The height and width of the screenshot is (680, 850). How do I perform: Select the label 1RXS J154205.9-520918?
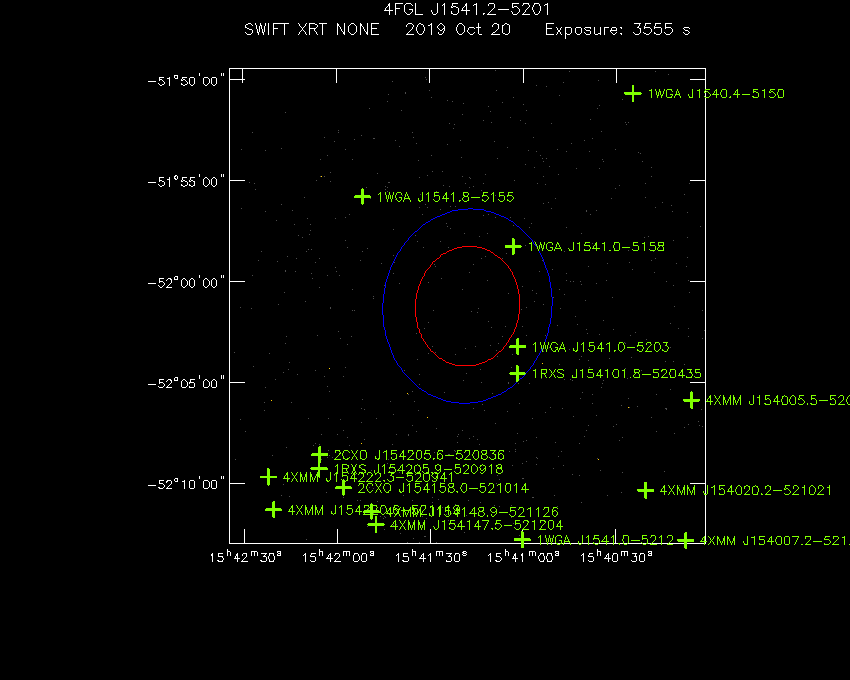pos(418,469)
